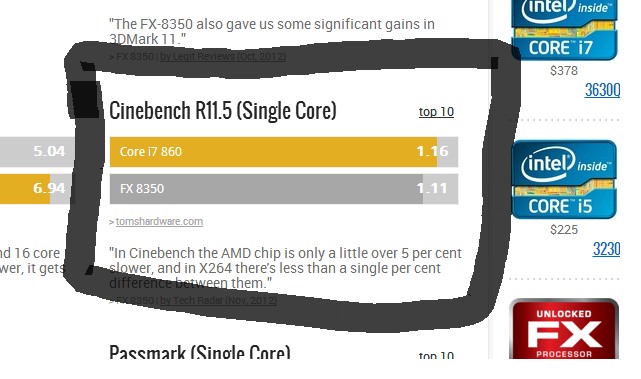Open the 3630Q processor link
This screenshot has width=641, height=379.
pyautogui.click(x=603, y=90)
